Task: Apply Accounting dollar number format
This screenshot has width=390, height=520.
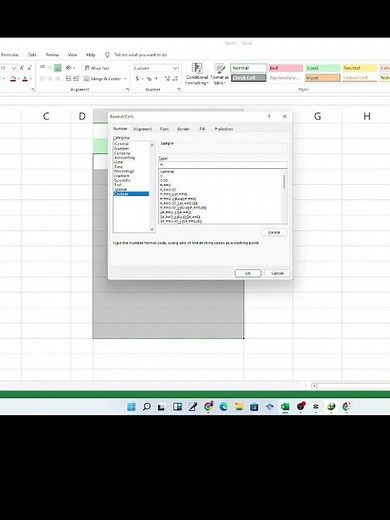Action: click(x=137, y=79)
